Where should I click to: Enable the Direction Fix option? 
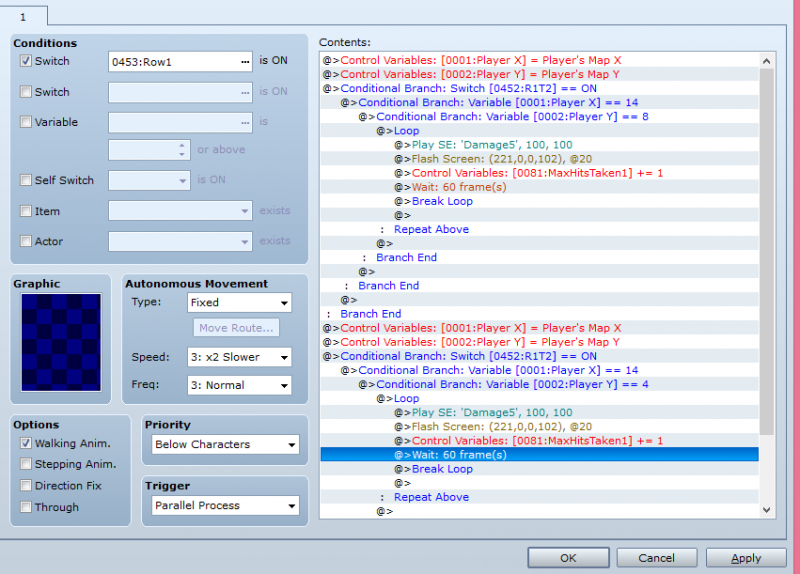tap(26, 485)
